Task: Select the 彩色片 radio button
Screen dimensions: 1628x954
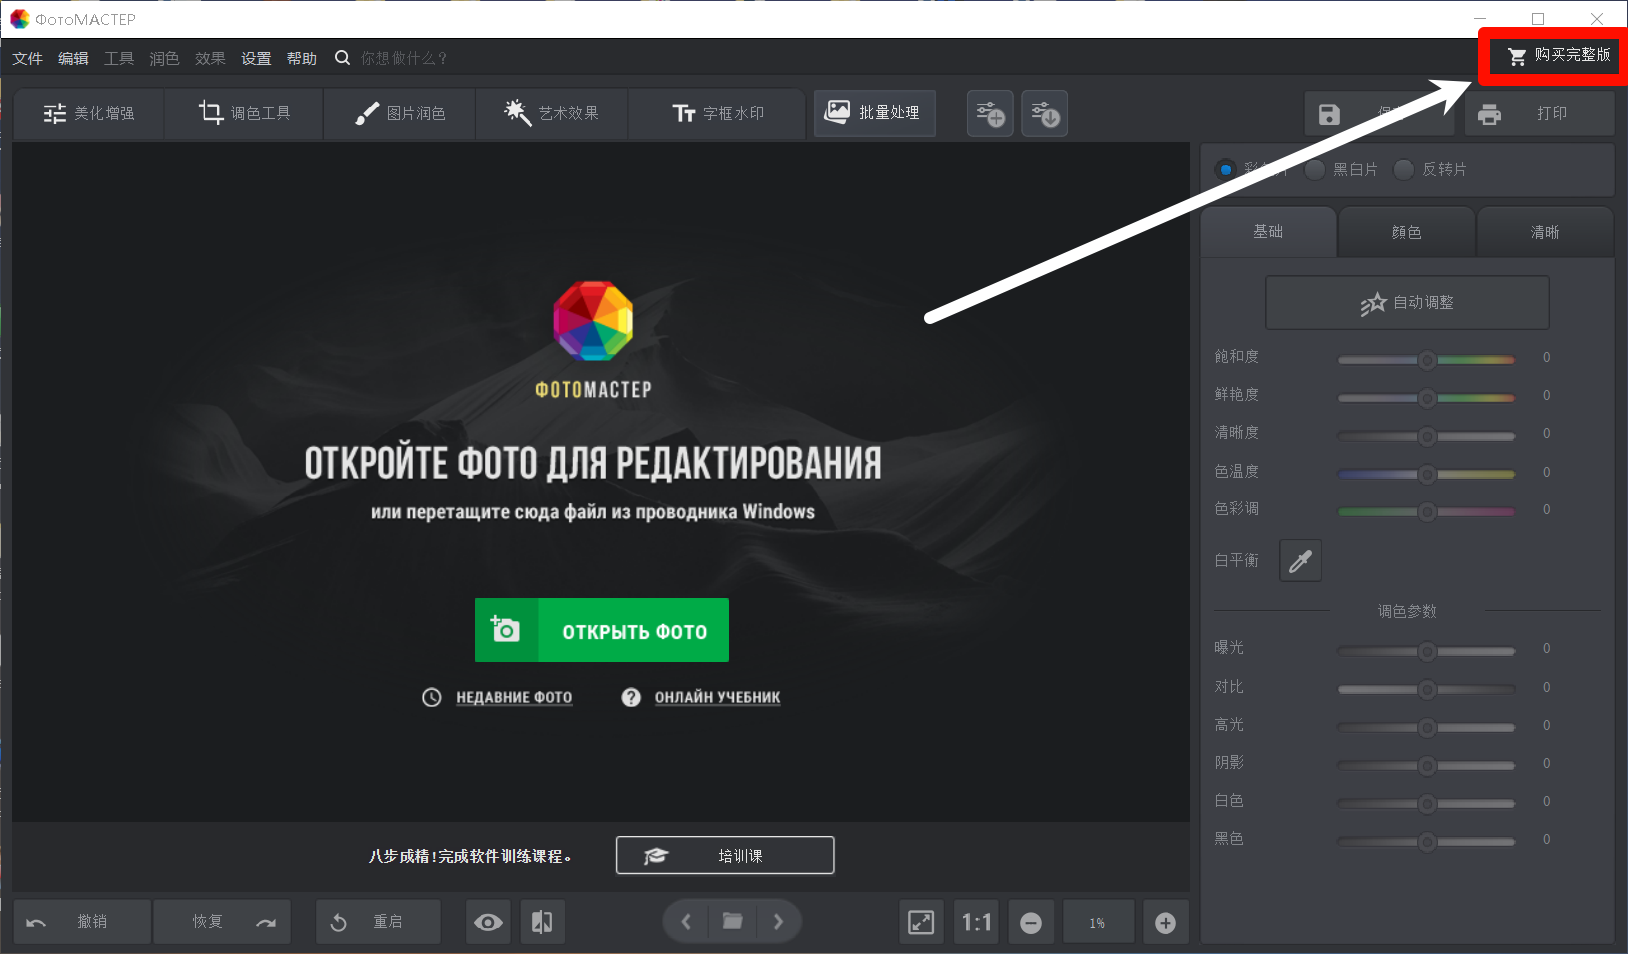Action: (1225, 169)
